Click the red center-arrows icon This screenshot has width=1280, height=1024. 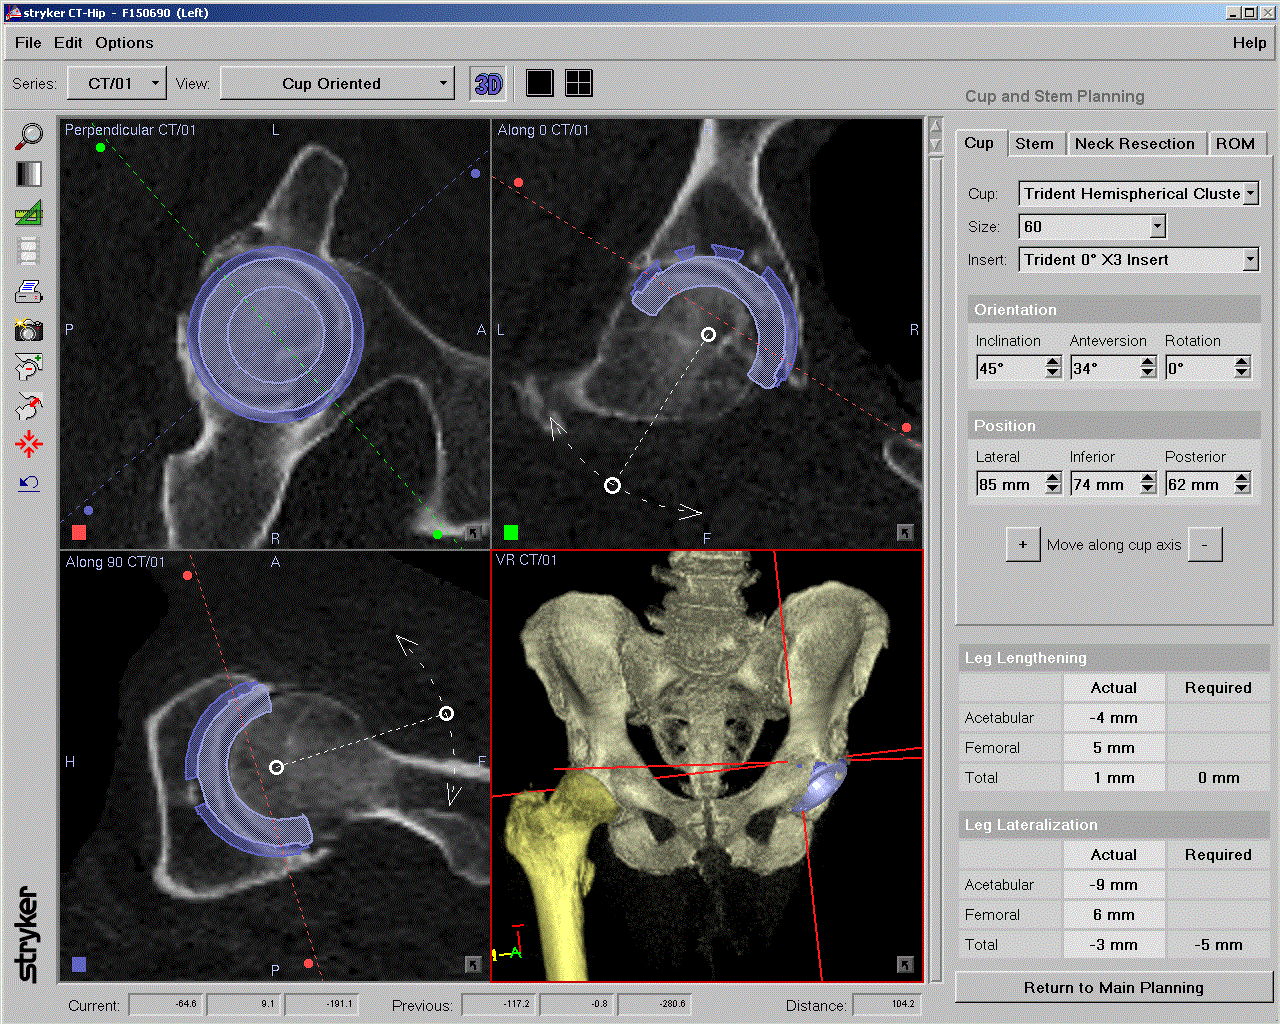point(29,444)
